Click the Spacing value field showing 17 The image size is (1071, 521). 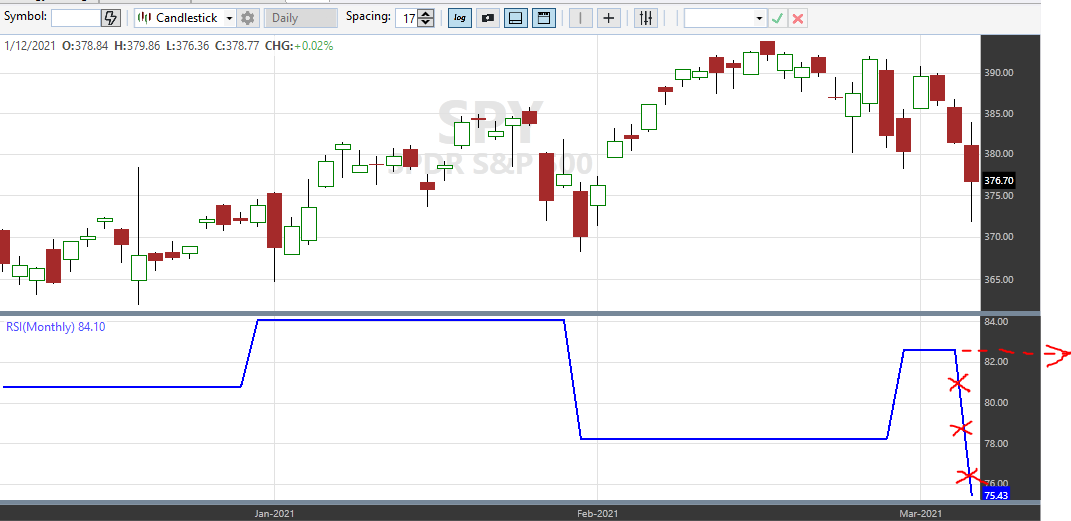(x=406, y=18)
